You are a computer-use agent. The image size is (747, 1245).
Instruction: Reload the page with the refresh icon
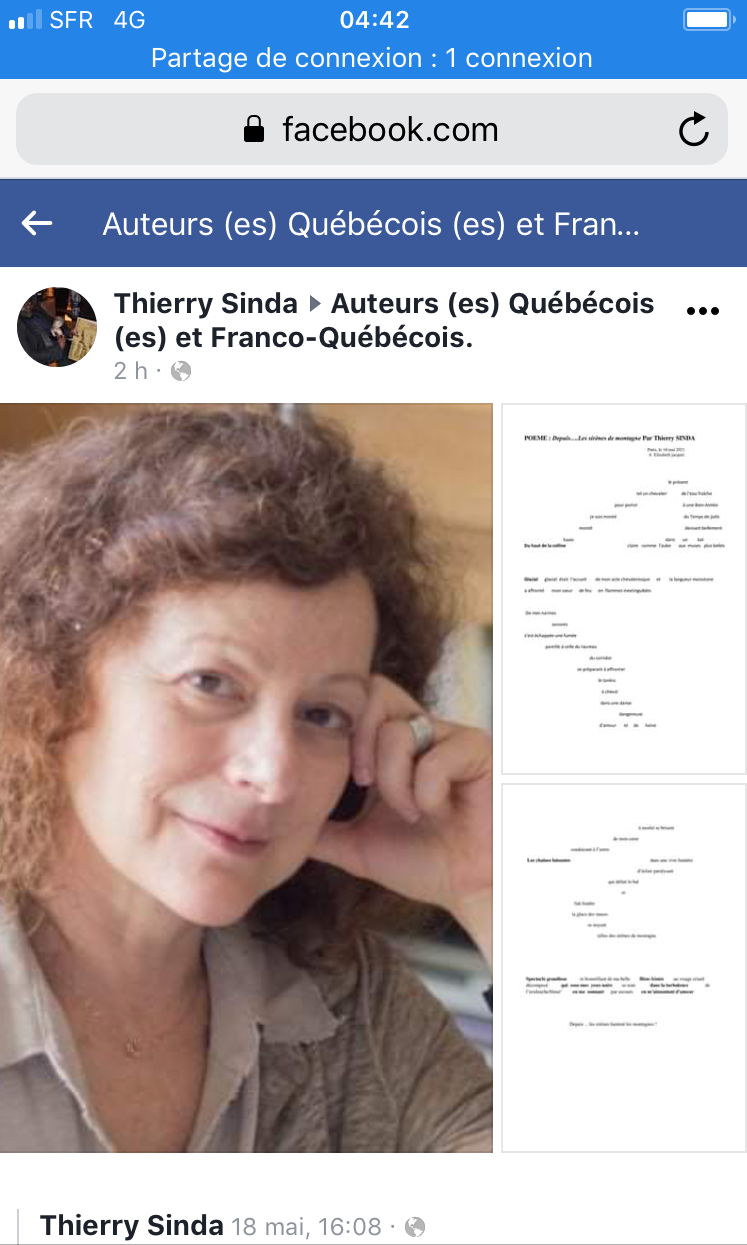coord(693,129)
